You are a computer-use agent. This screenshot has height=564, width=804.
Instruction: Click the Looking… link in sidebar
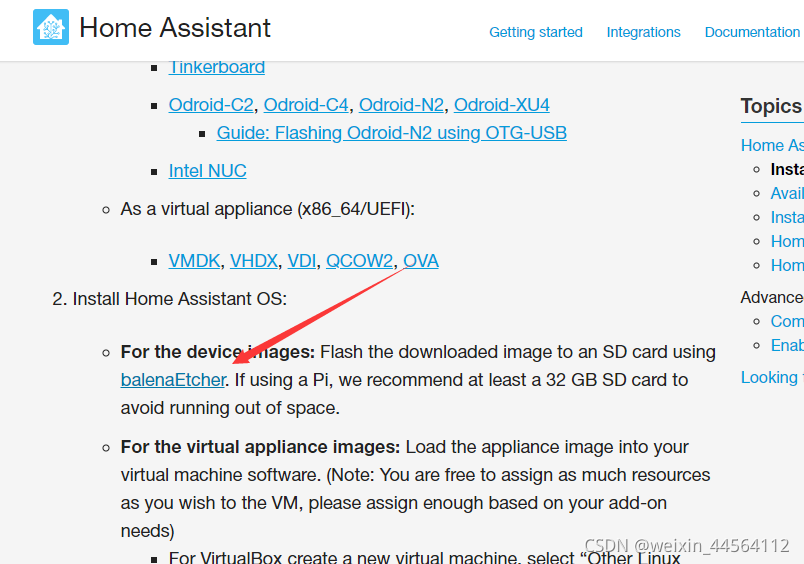[x=772, y=378]
